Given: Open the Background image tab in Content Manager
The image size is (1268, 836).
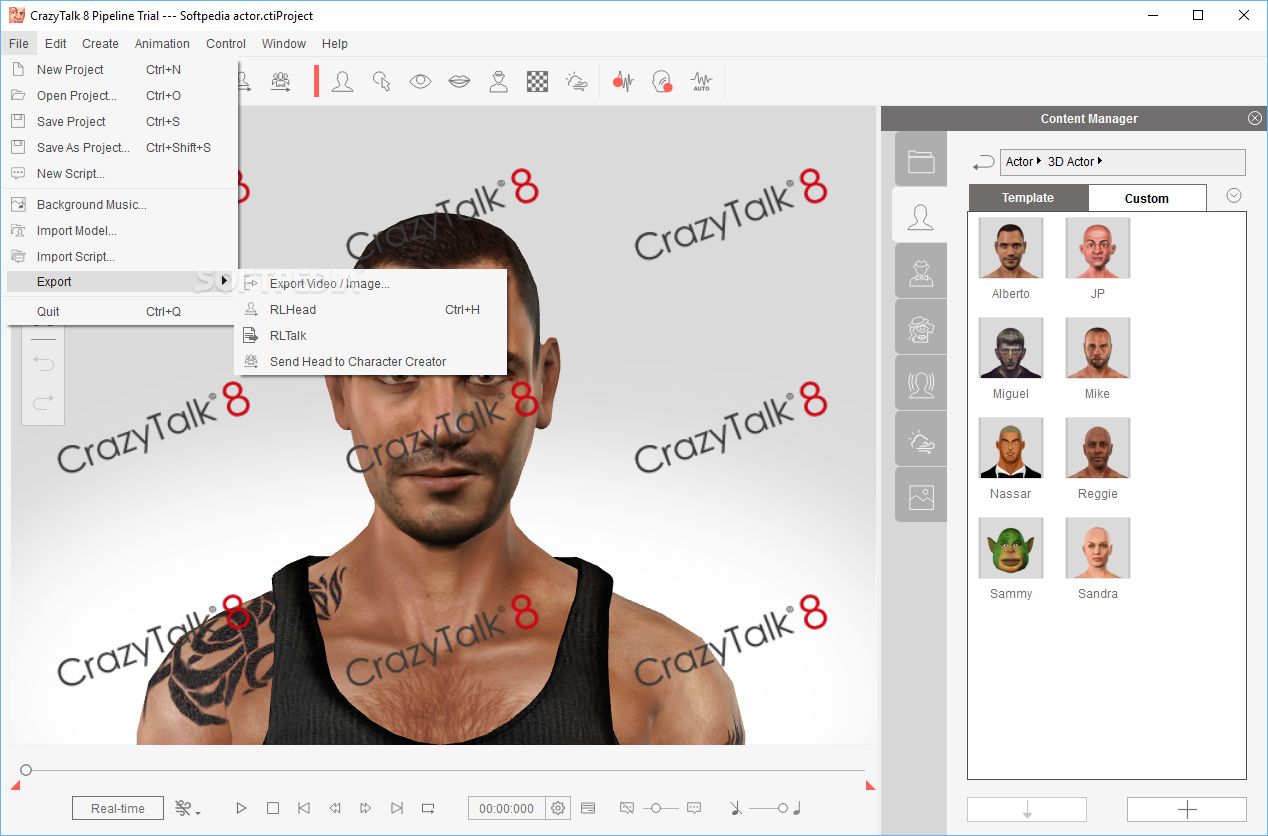Looking at the screenshot, I should click(921, 495).
